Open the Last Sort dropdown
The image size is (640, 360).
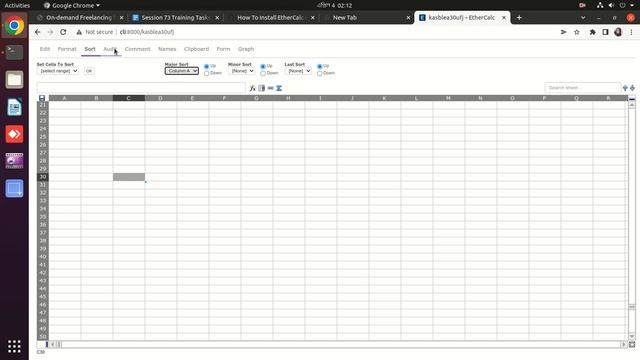click(x=298, y=71)
